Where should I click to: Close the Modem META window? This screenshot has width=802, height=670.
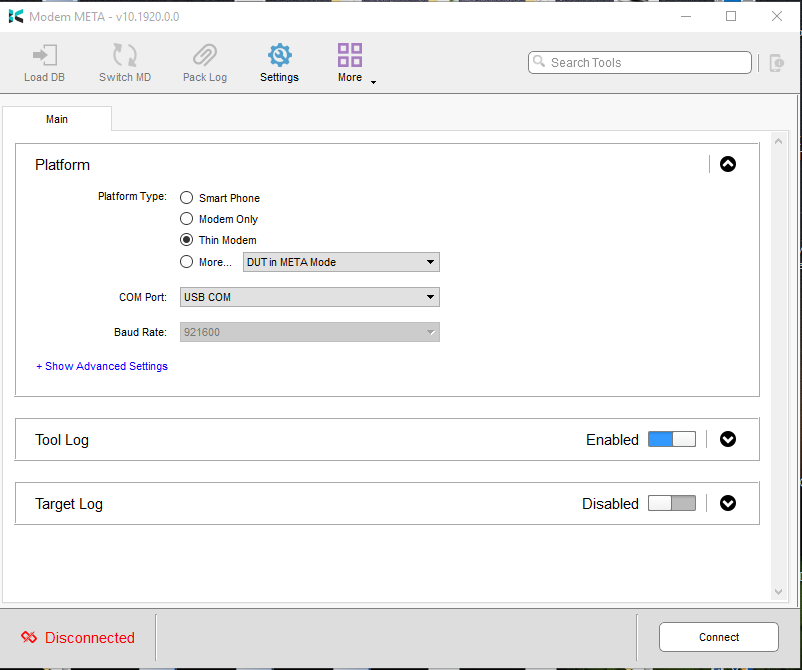pos(776,16)
